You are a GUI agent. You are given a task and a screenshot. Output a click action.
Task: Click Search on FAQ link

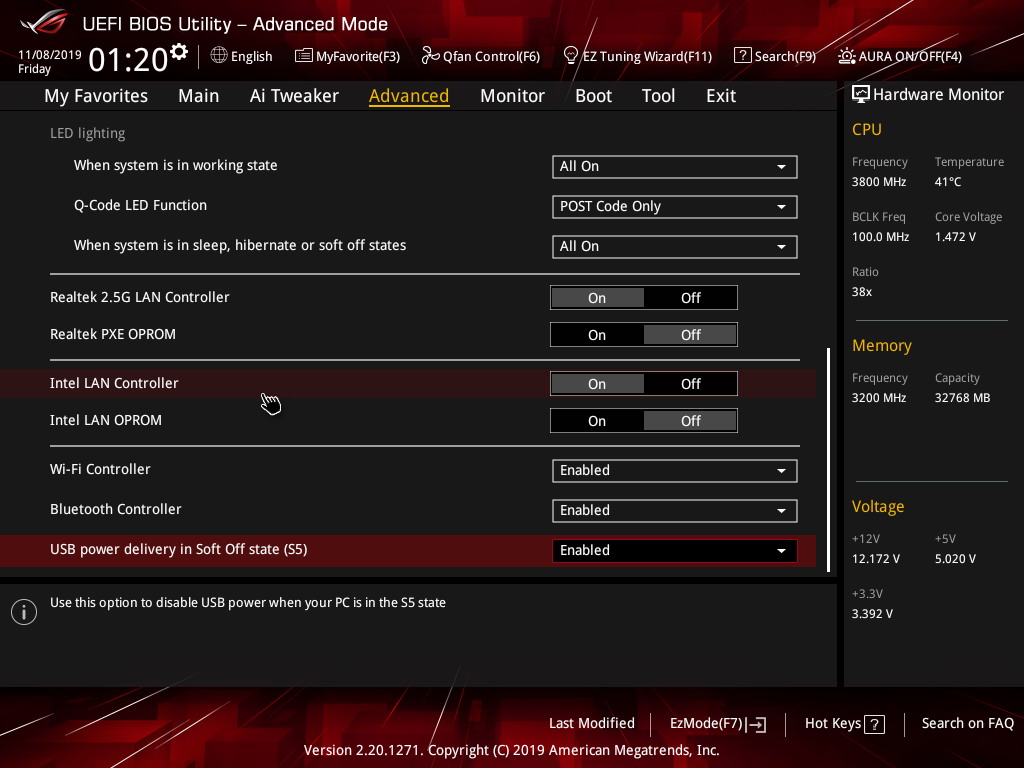967,724
